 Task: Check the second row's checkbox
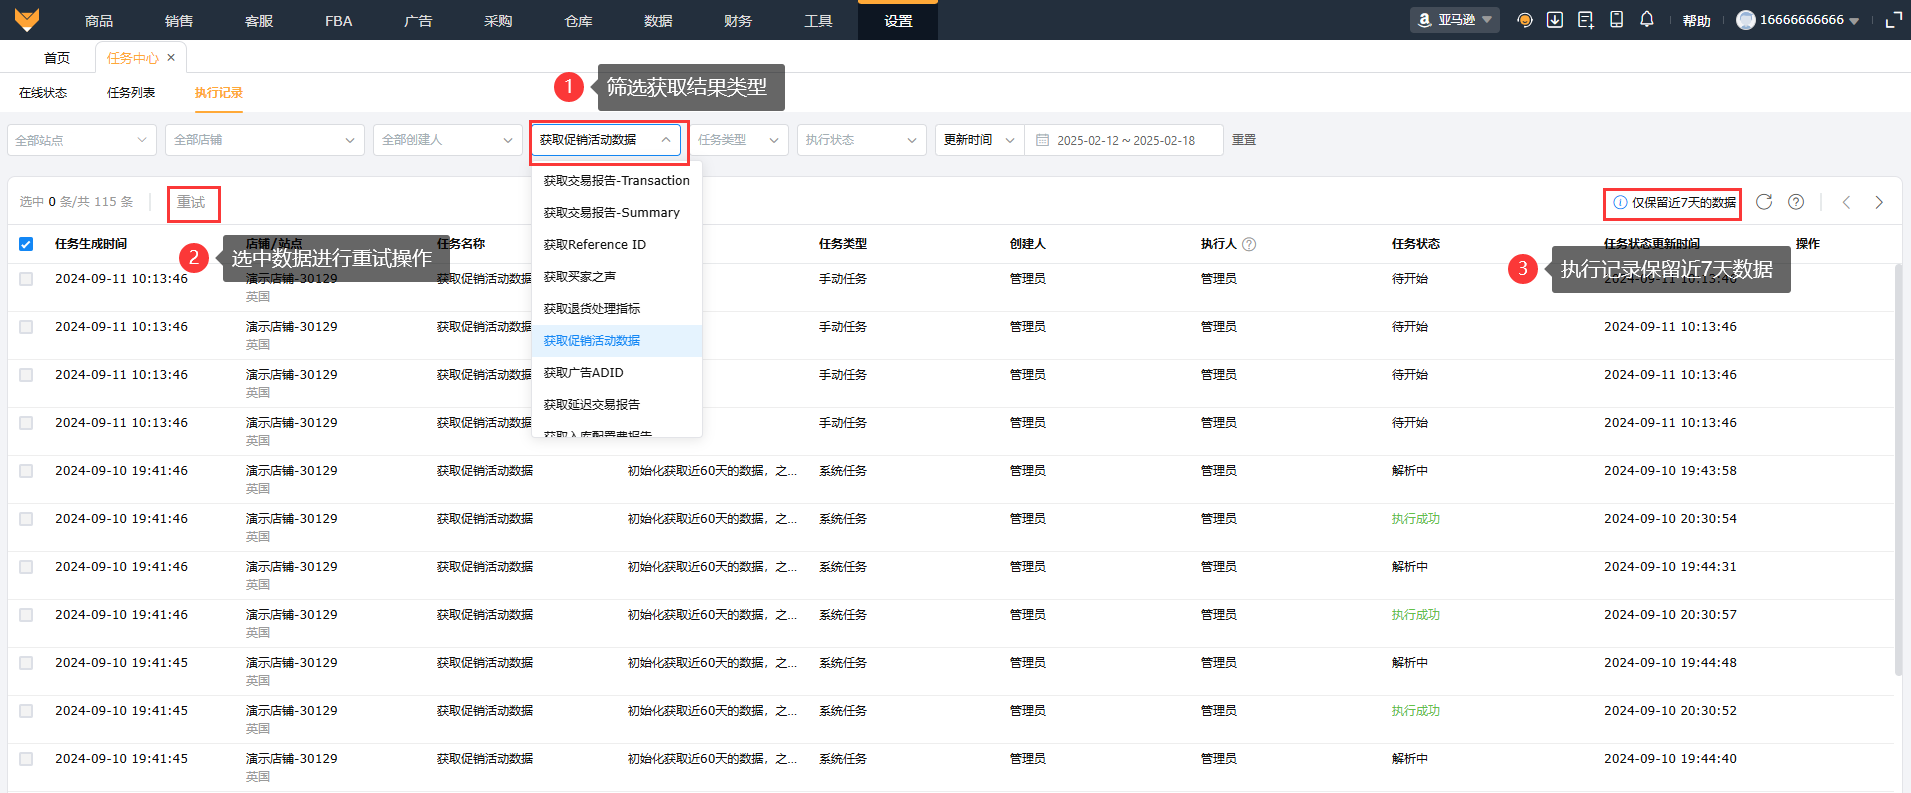tap(26, 327)
